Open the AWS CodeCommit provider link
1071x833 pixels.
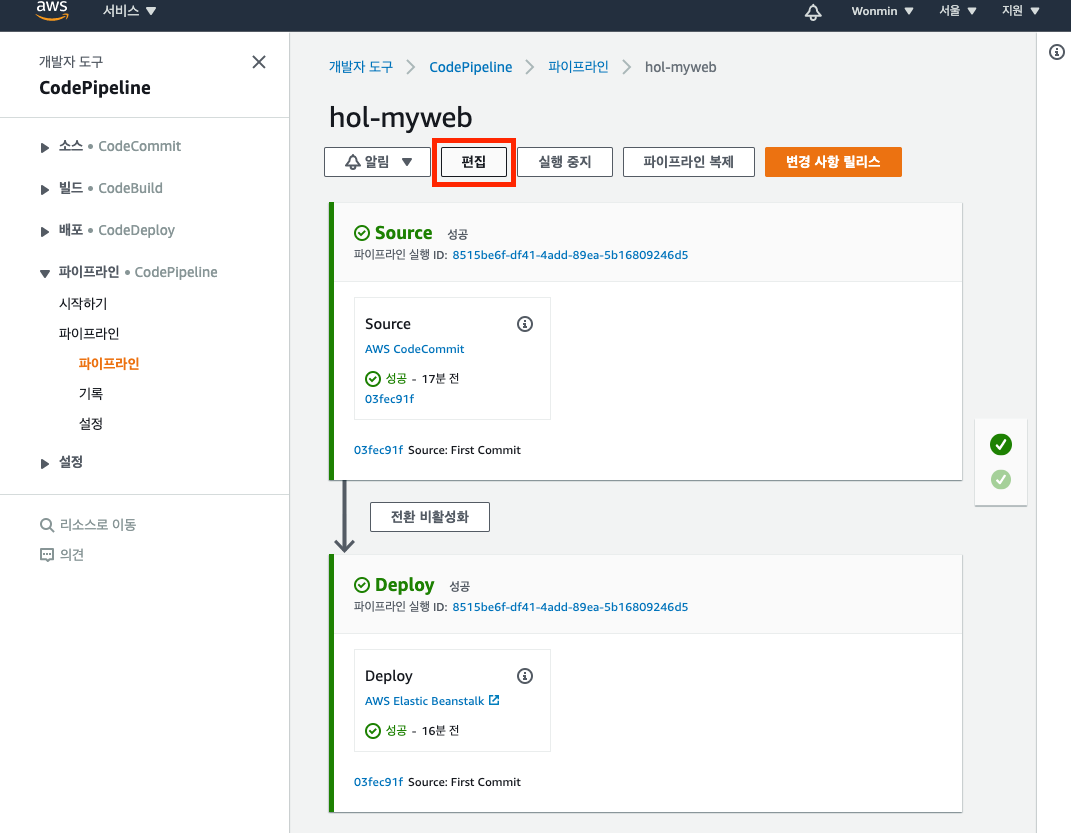point(415,349)
